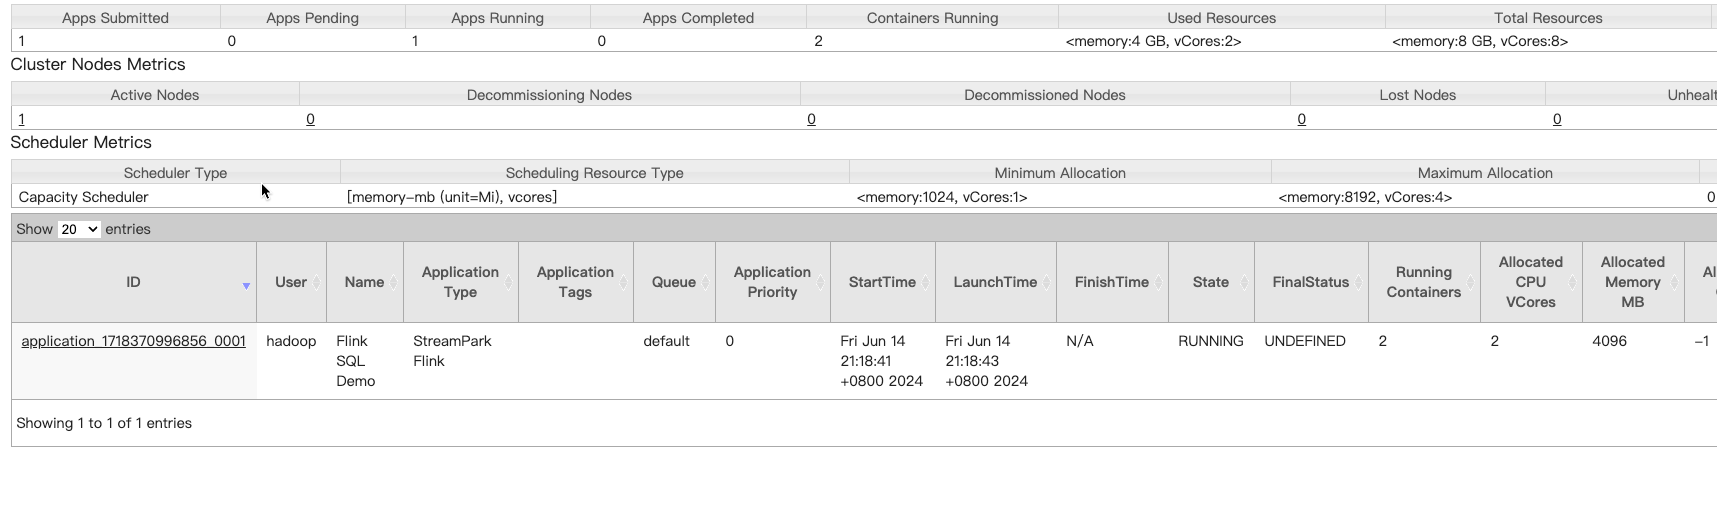Sort by Allocated Memory MB header
1717x513 pixels.
coord(1632,282)
